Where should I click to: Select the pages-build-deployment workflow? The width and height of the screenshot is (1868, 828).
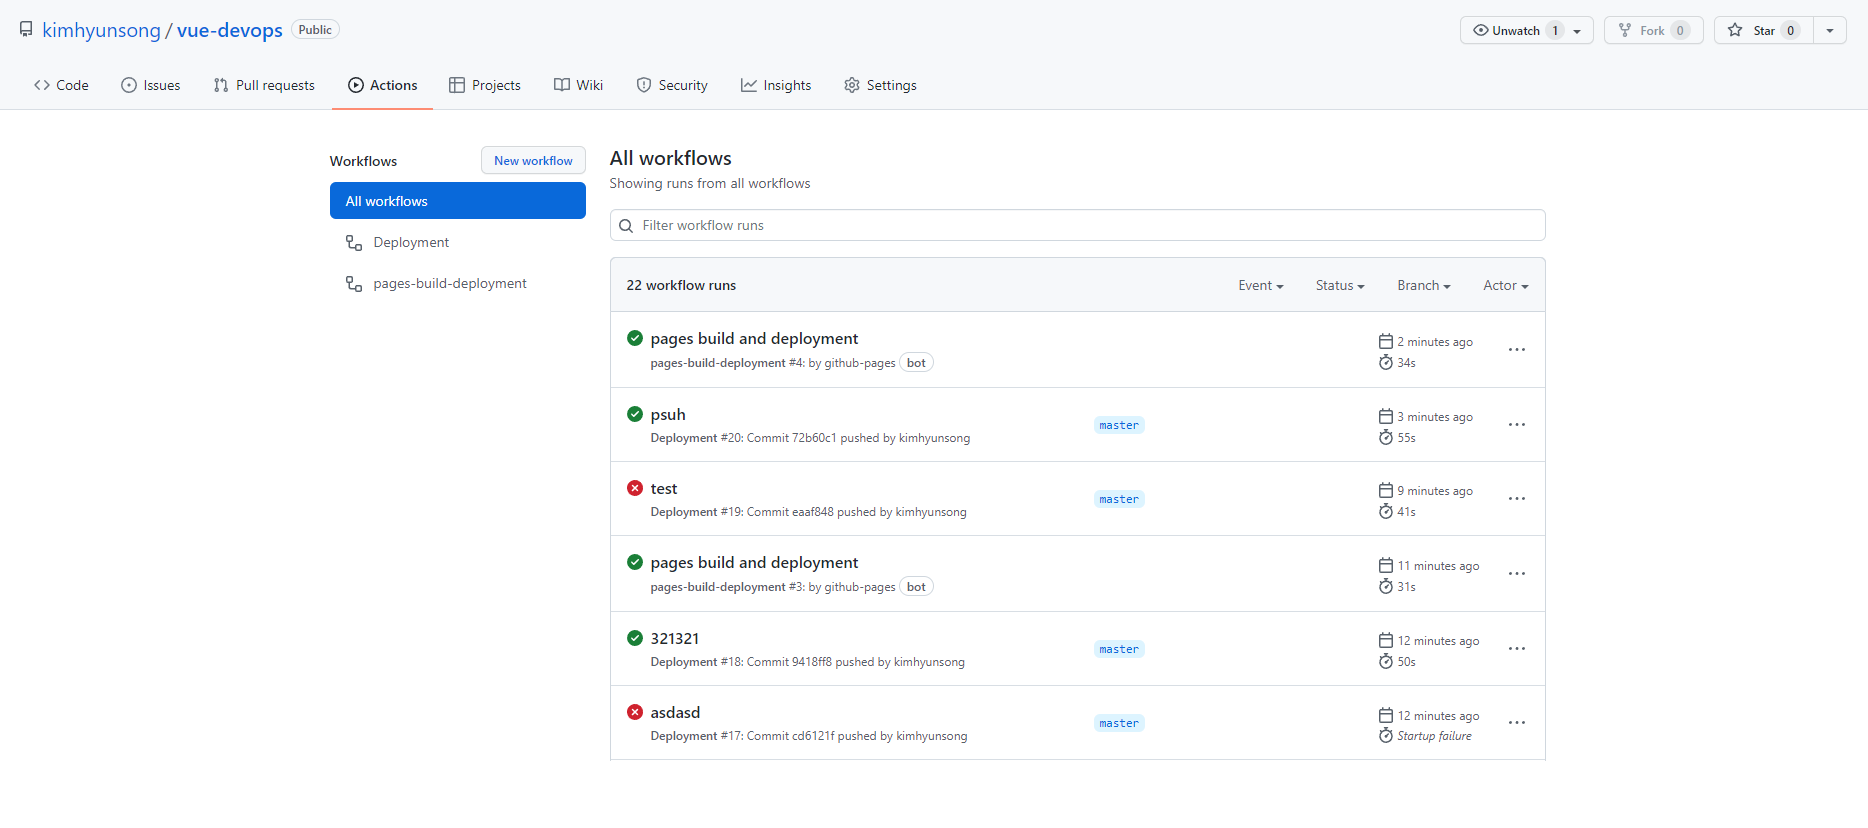click(458, 284)
